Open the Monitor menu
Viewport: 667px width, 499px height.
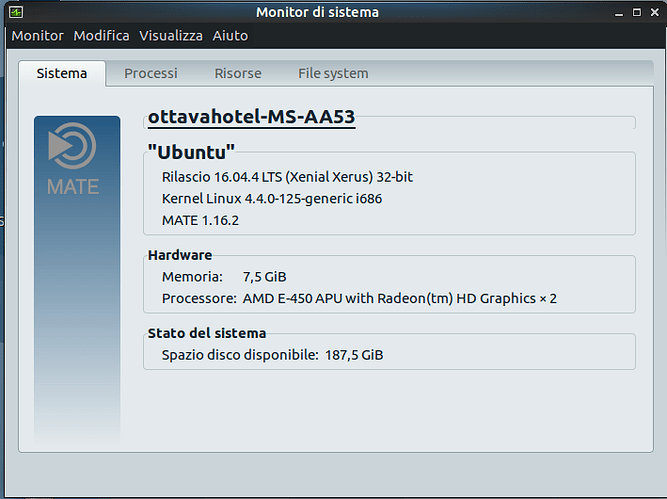coord(37,36)
